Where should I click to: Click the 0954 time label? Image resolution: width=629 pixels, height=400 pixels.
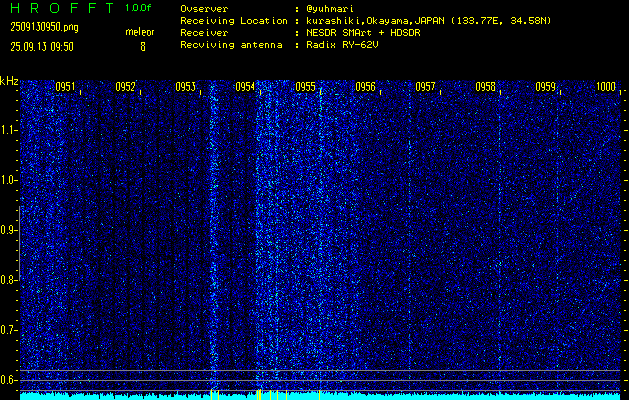click(245, 87)
